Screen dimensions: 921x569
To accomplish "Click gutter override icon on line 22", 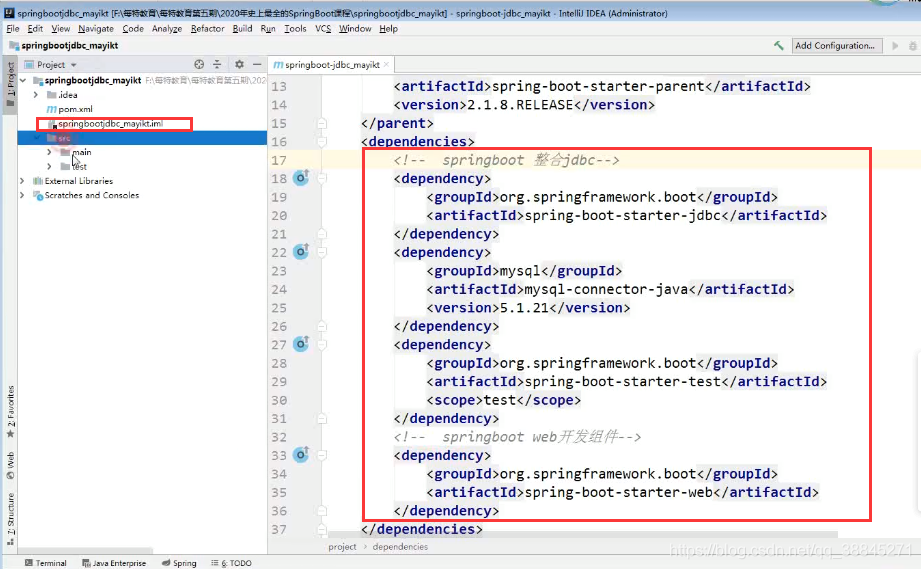I will tap(301, 251).
